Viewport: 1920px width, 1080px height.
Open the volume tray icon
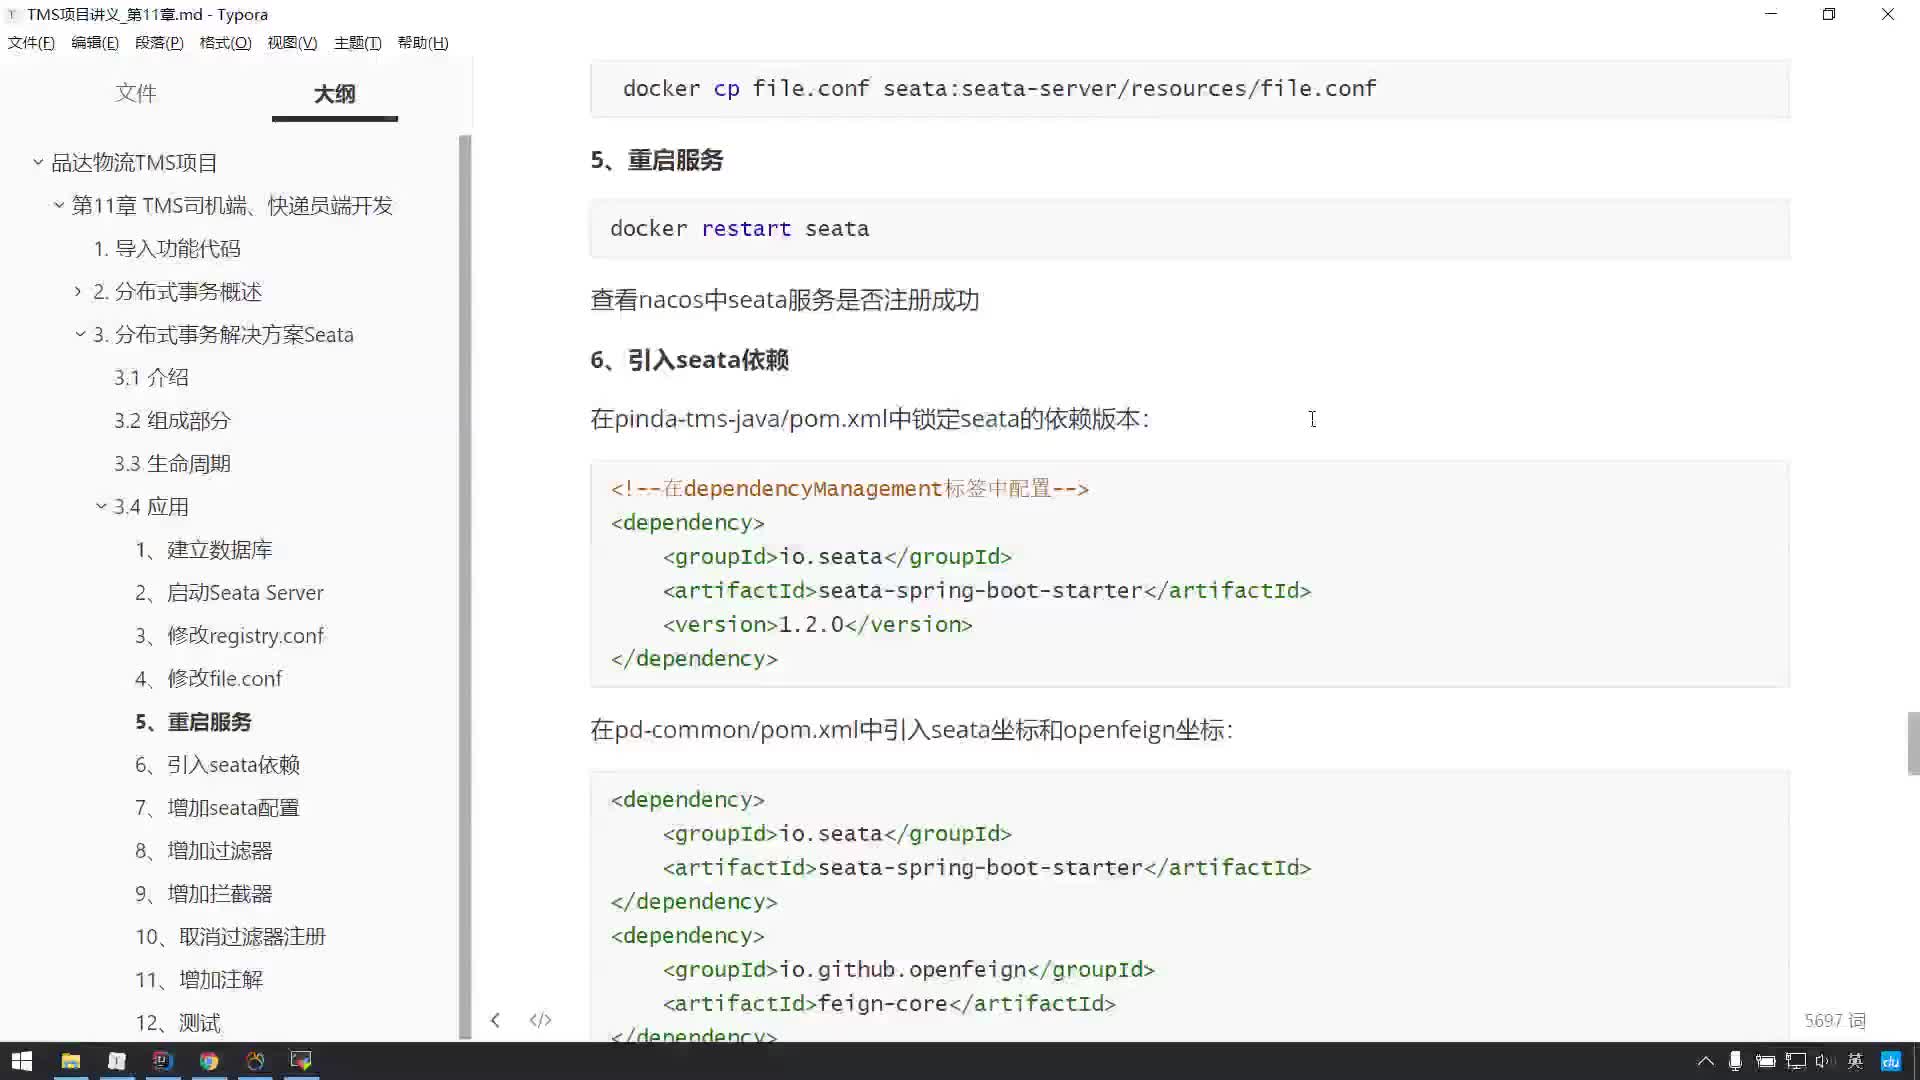(1823, 1061)
